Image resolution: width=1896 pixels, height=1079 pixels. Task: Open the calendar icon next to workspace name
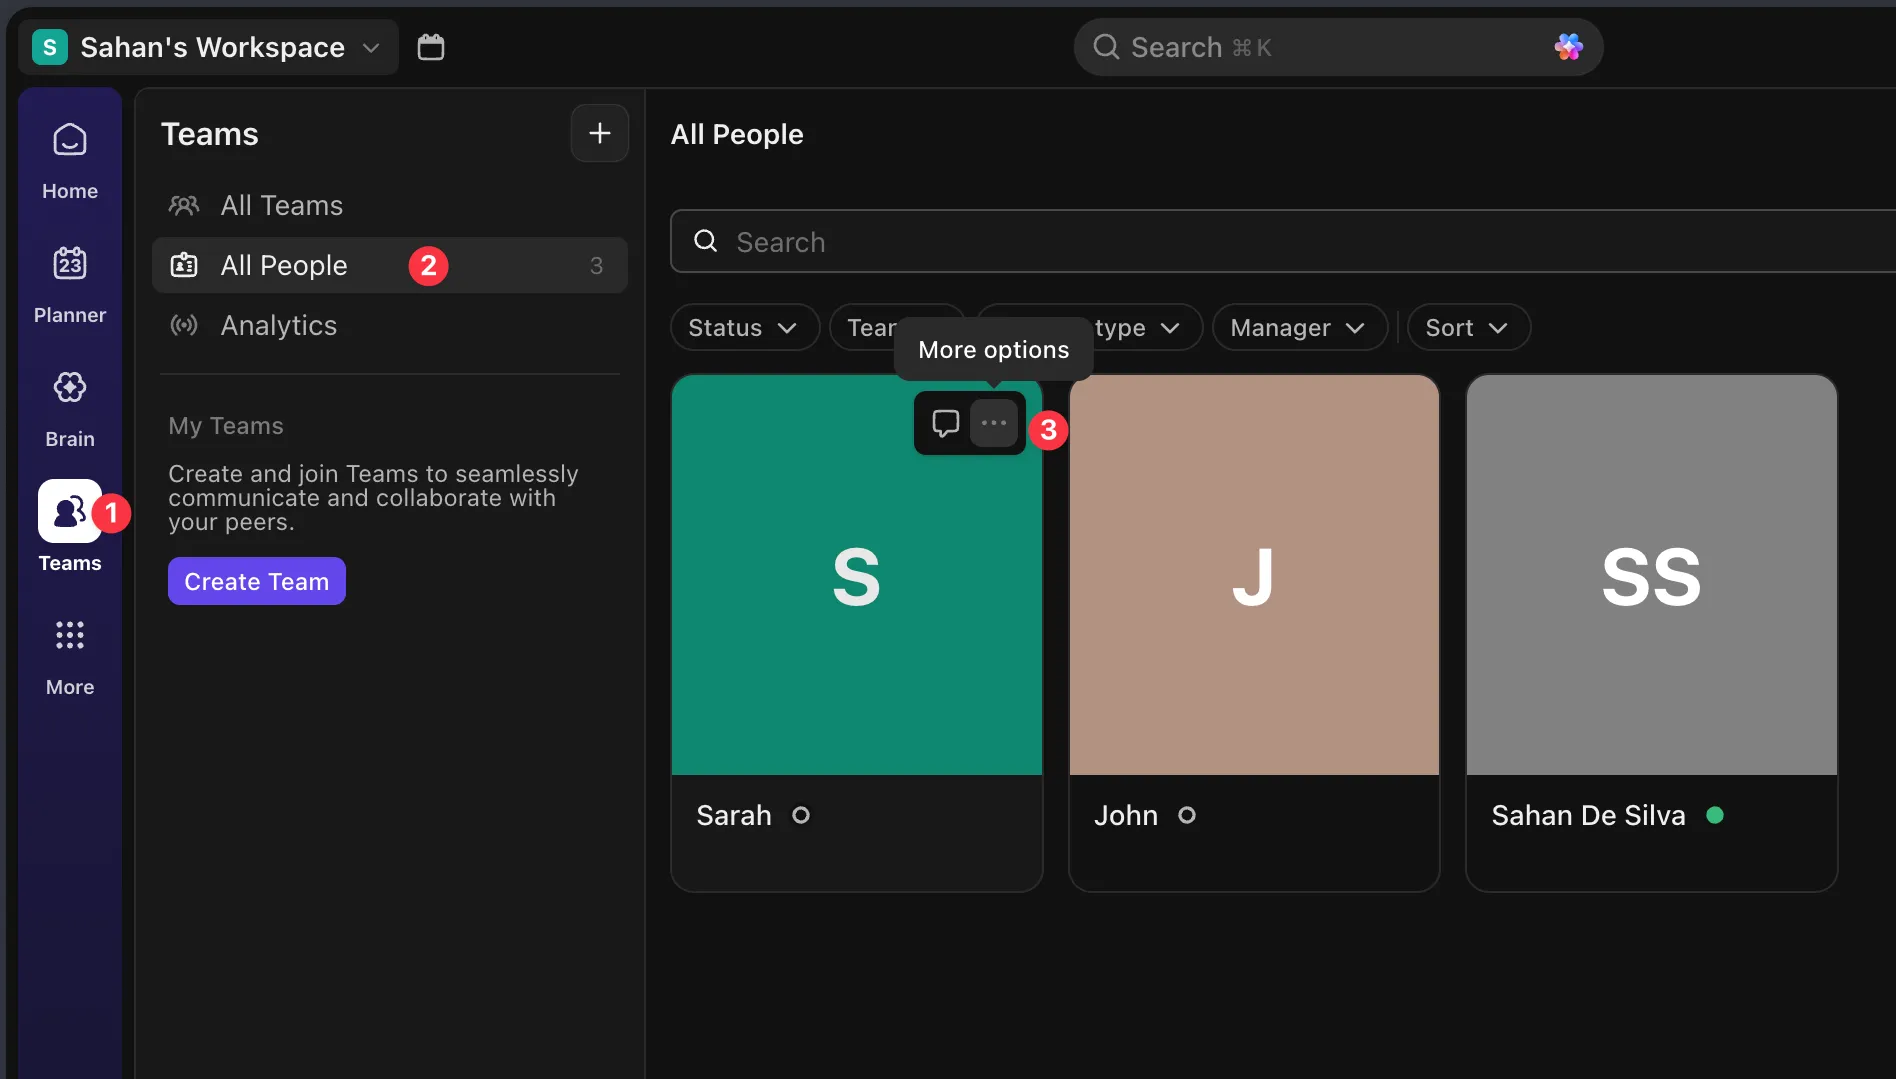430,46
